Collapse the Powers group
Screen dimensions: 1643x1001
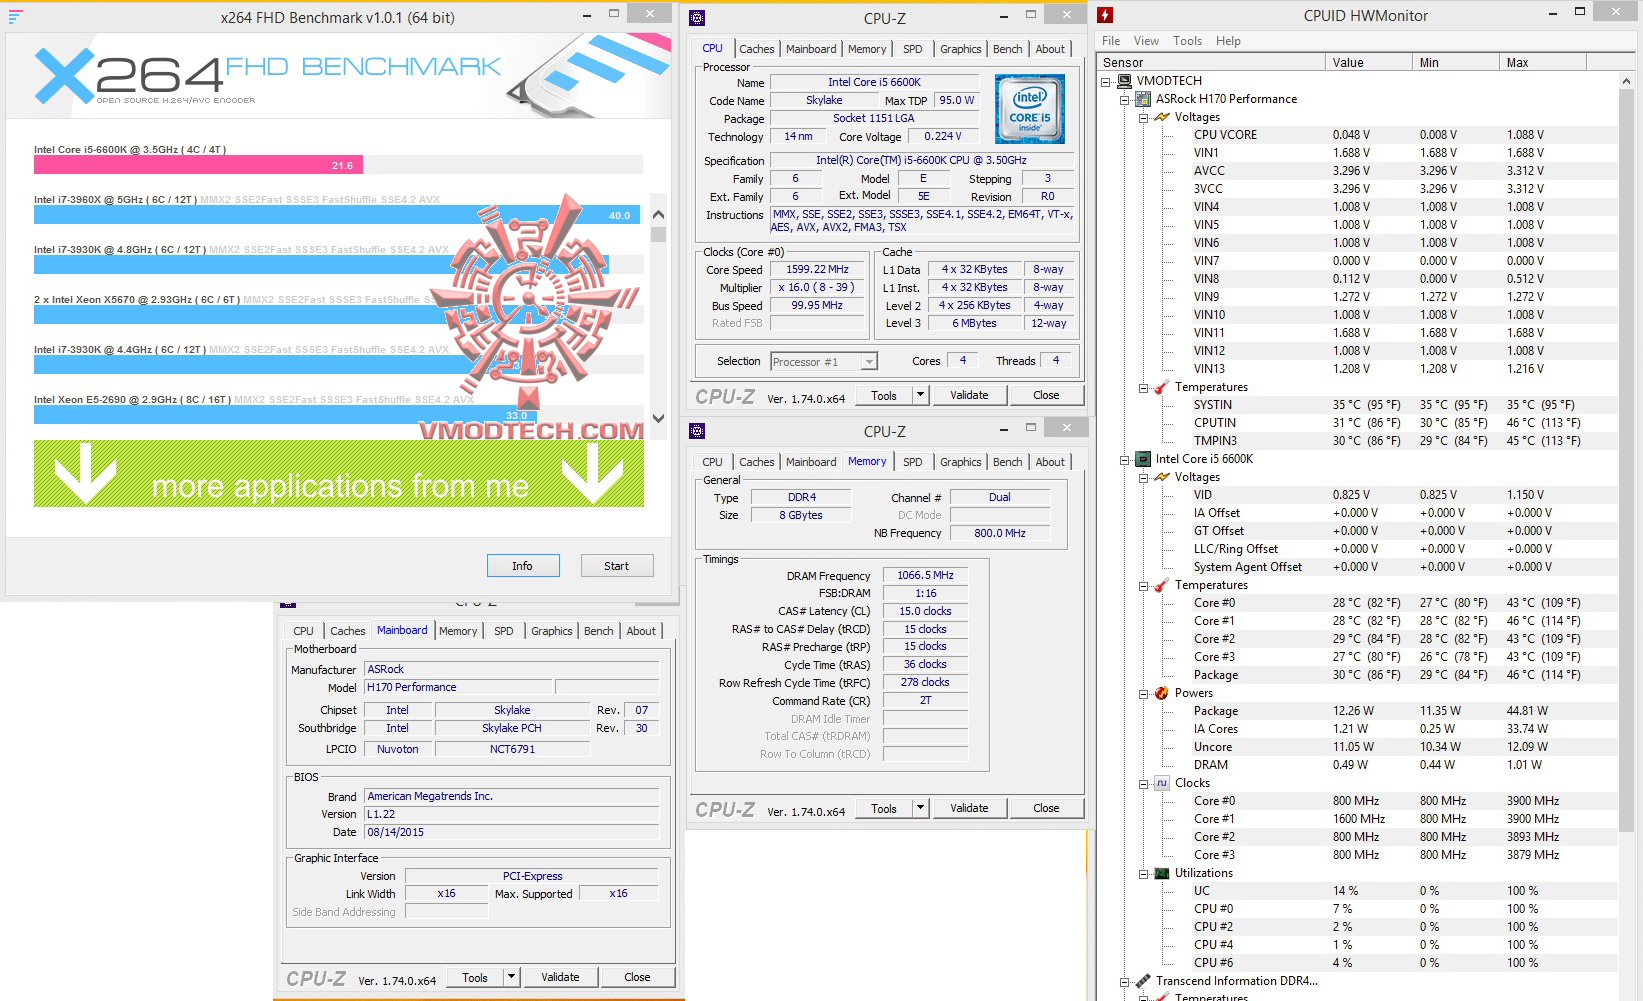[x=1144, y=694]
